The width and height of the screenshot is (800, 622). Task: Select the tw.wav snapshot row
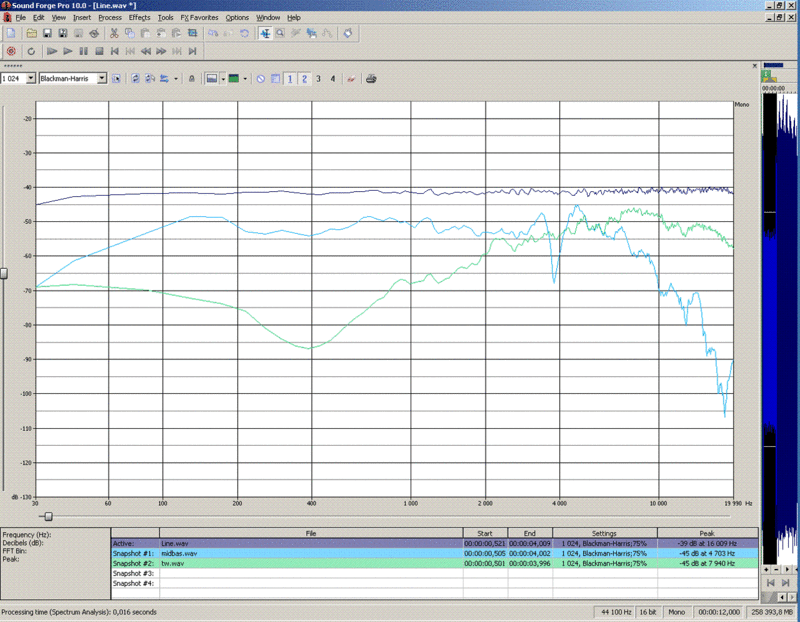pyautogui.click(x=310, y=563)
